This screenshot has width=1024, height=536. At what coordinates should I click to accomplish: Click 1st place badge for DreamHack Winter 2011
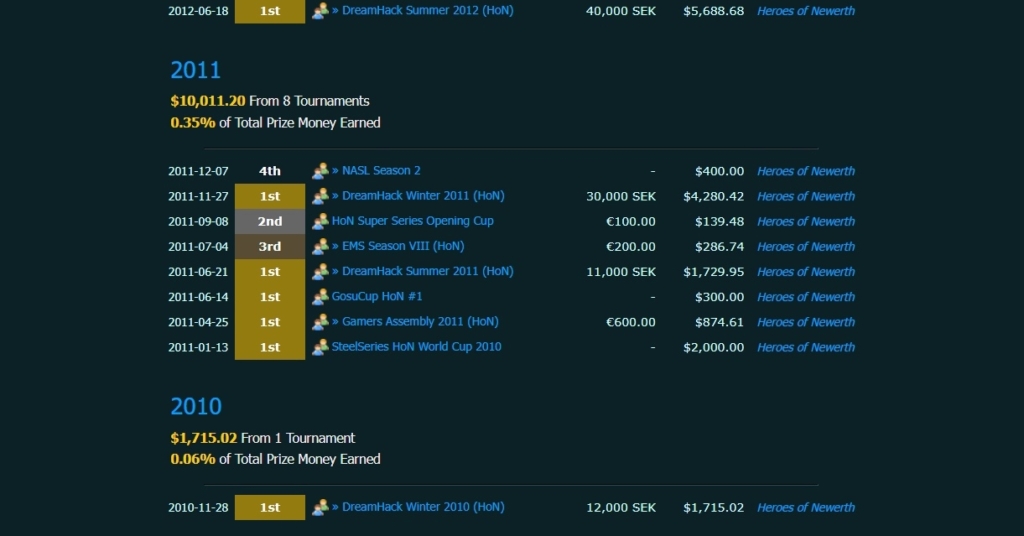point(270,196)
